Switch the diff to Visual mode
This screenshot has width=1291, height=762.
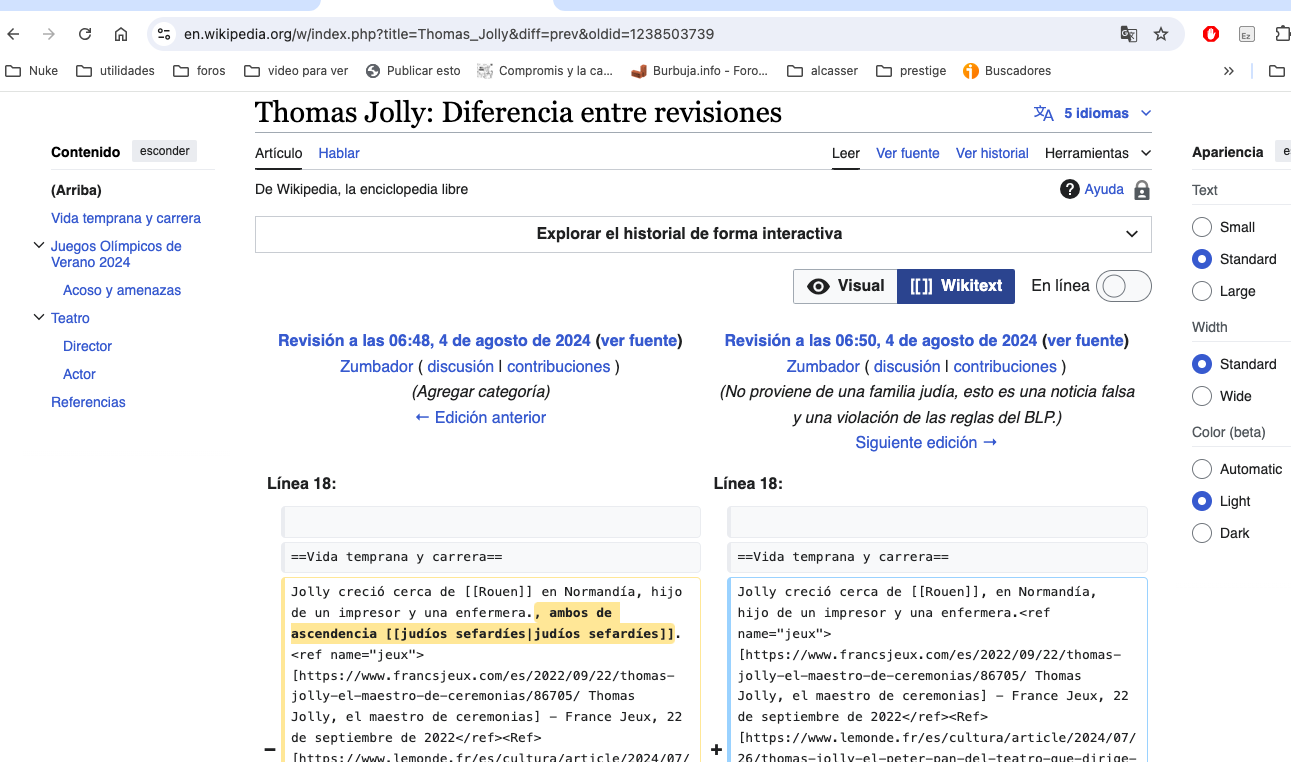(x=845, y=286)
